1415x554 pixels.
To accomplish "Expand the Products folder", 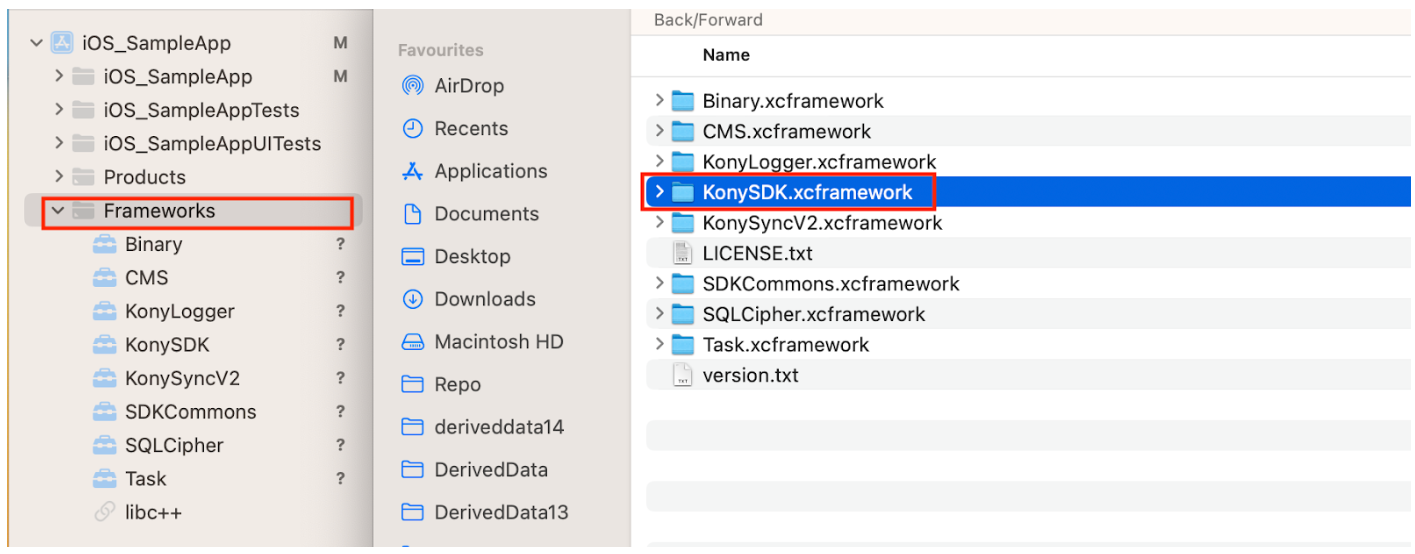I will (x=59, y=177).
